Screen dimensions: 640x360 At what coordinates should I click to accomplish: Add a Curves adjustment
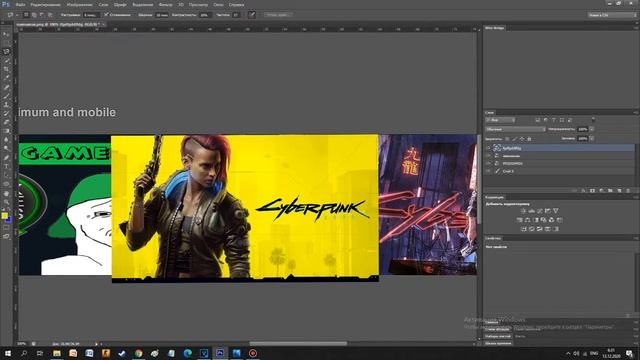(540, 211)
